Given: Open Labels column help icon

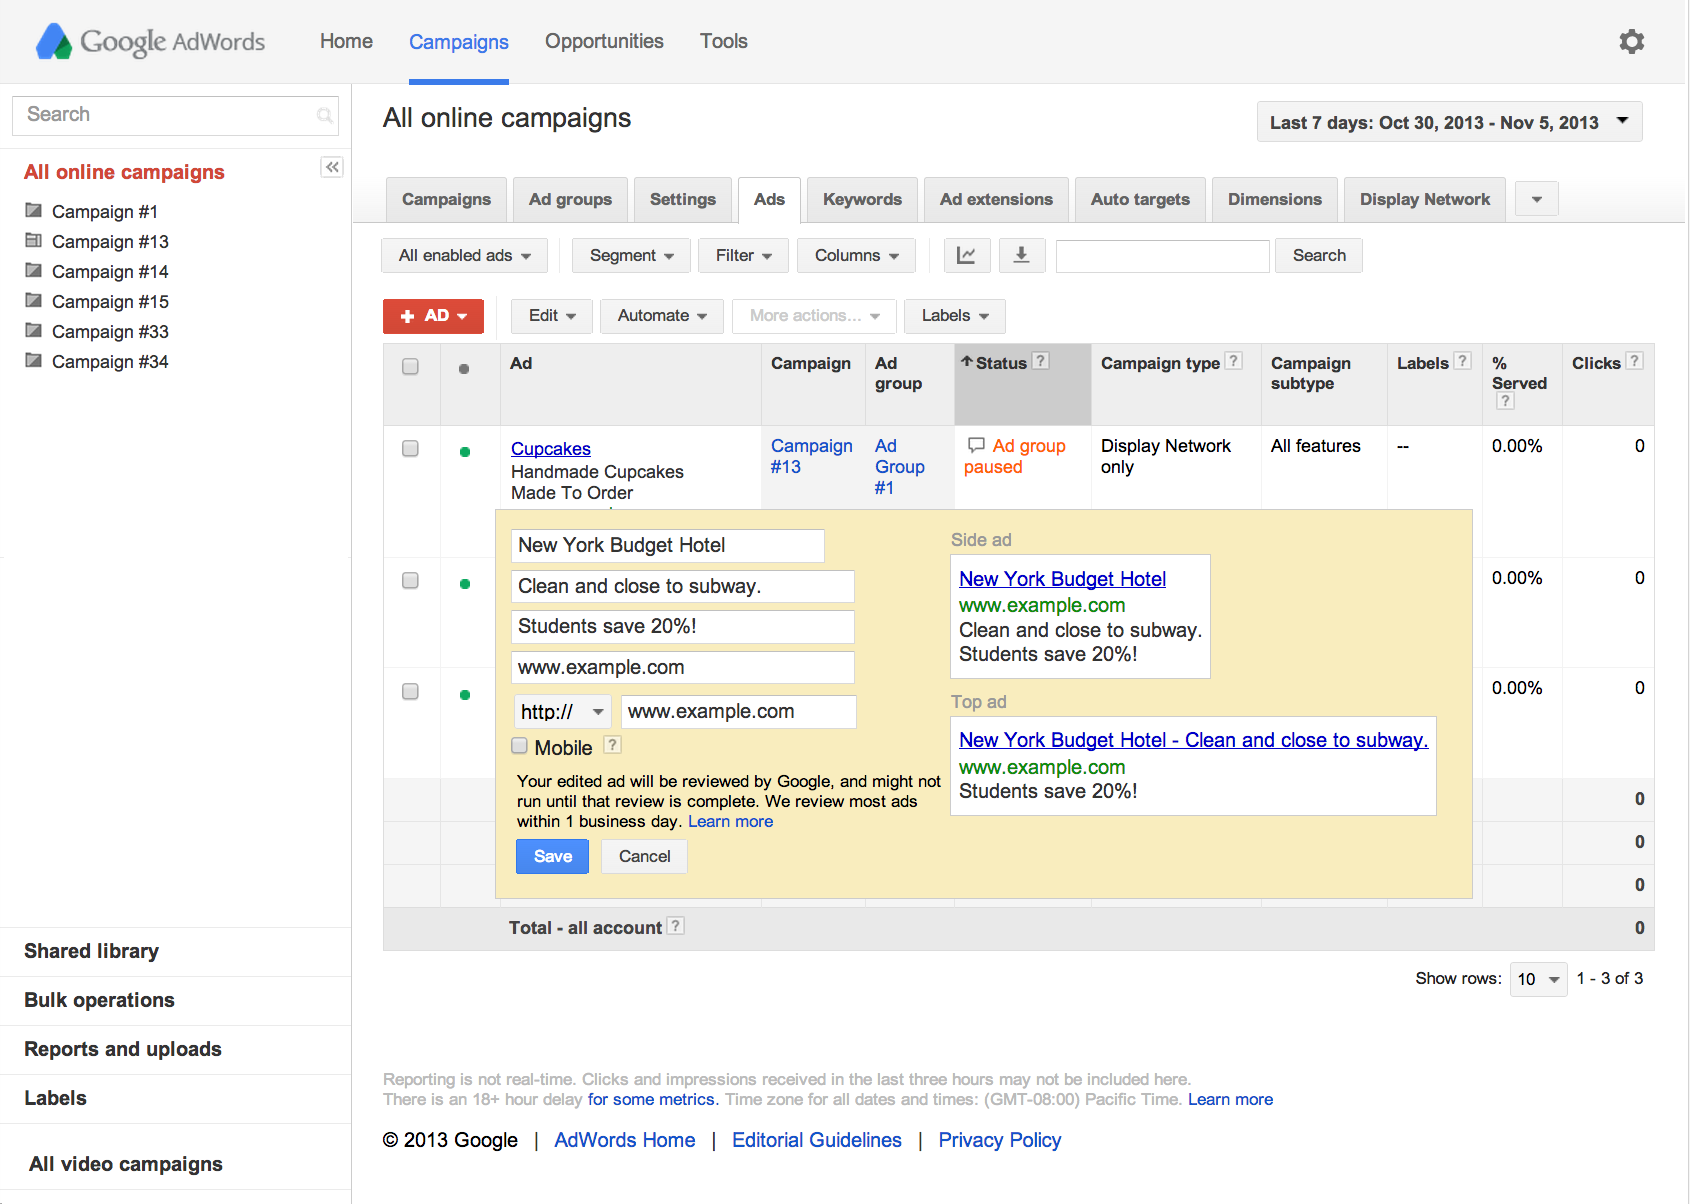Looking at the screenshot, I should tap(1463, 361).
